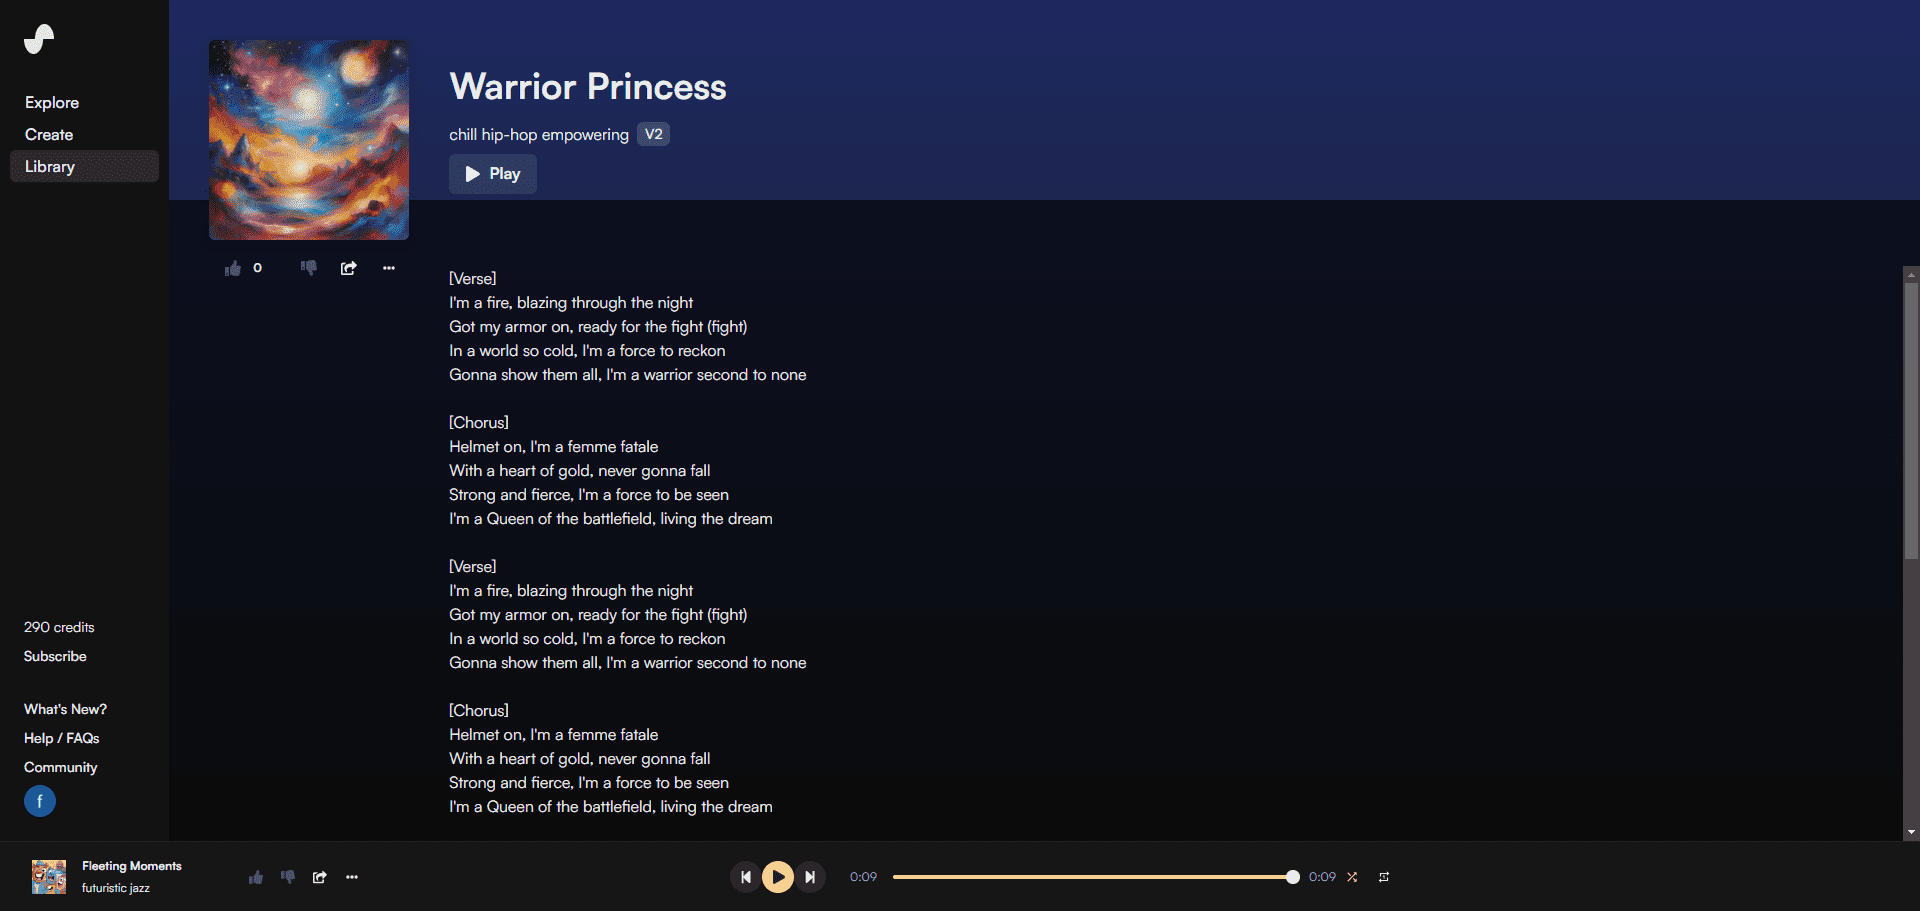Open the Subscribe link
The height and width of the screenshot is (911, 1920).
click(55, 656)
